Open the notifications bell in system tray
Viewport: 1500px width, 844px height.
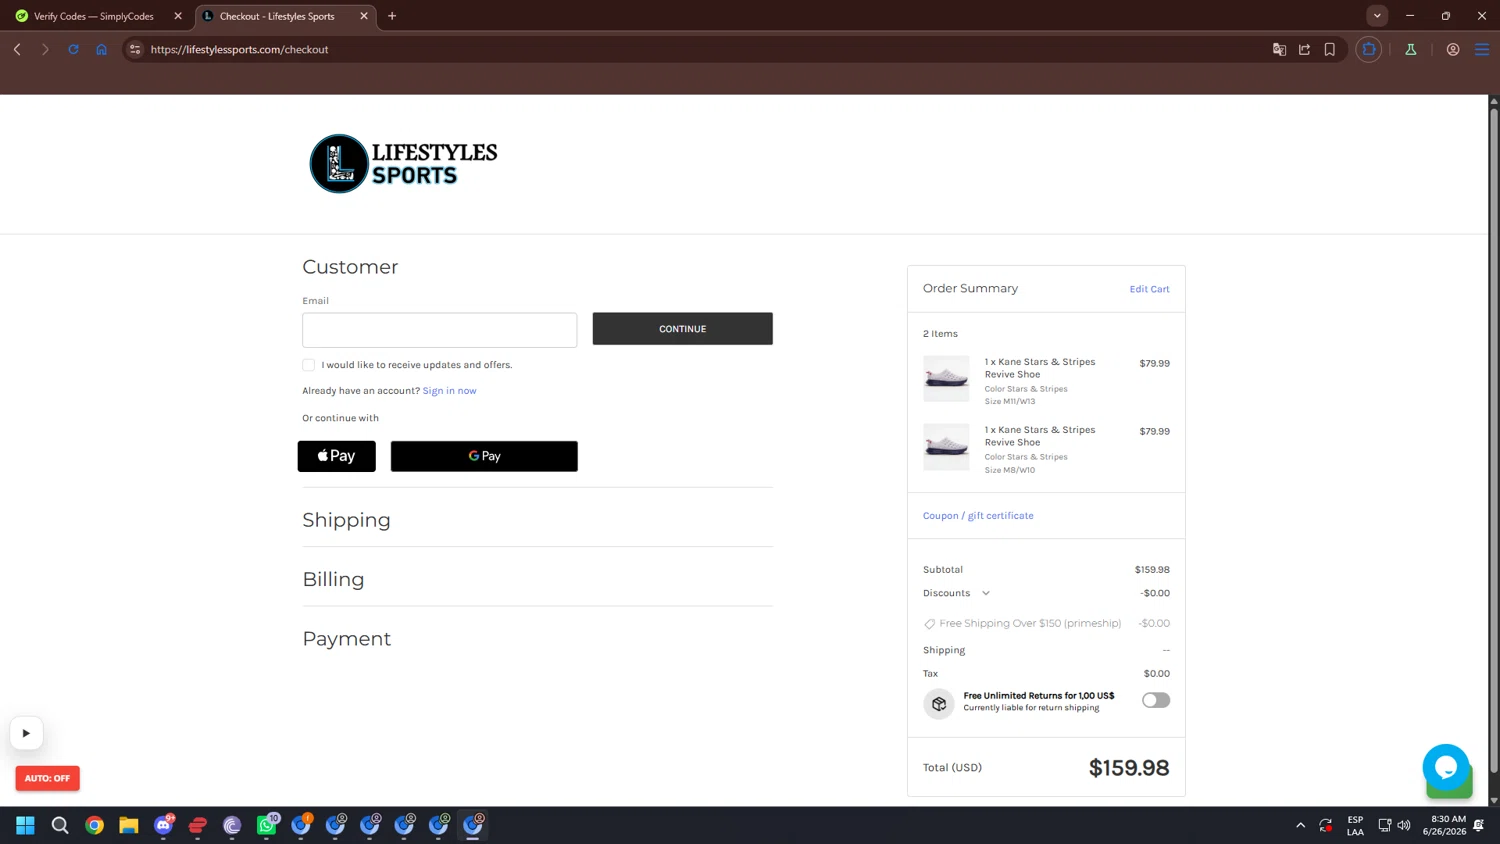(x=1479, y=825)
